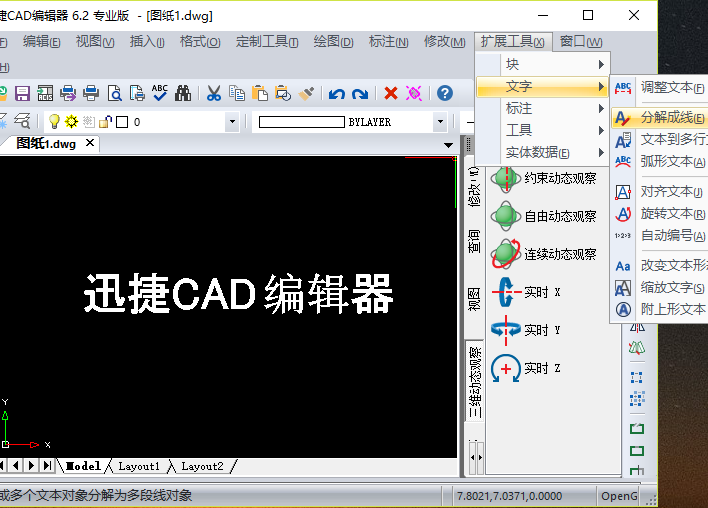This screenshot has height=508, width=708.
Task: Go to last layout tab arrow
Action: coord(47,466)
